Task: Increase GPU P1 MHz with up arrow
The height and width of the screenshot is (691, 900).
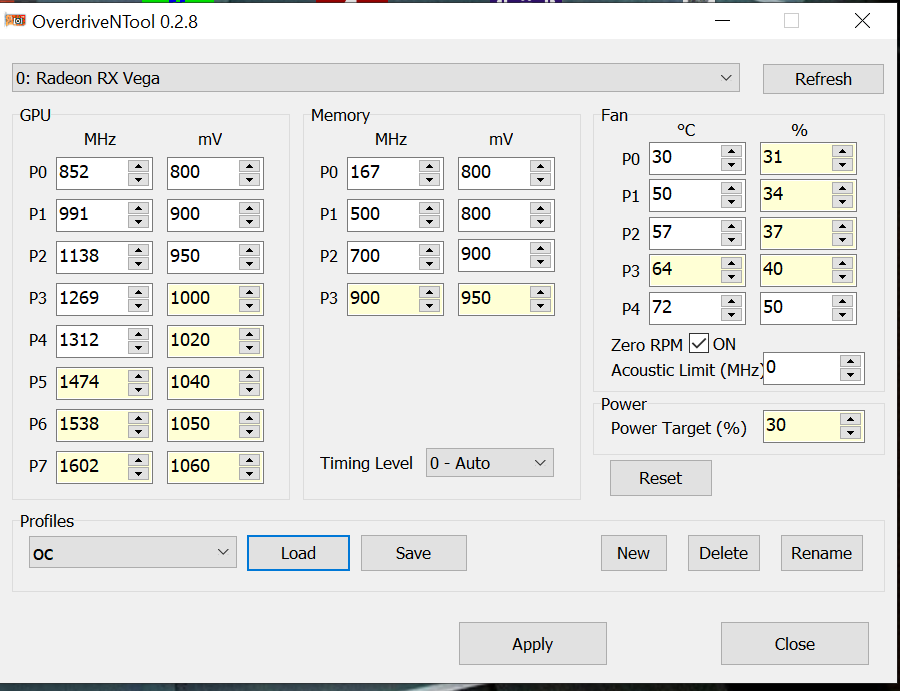Action: click(x=138, y=208)
